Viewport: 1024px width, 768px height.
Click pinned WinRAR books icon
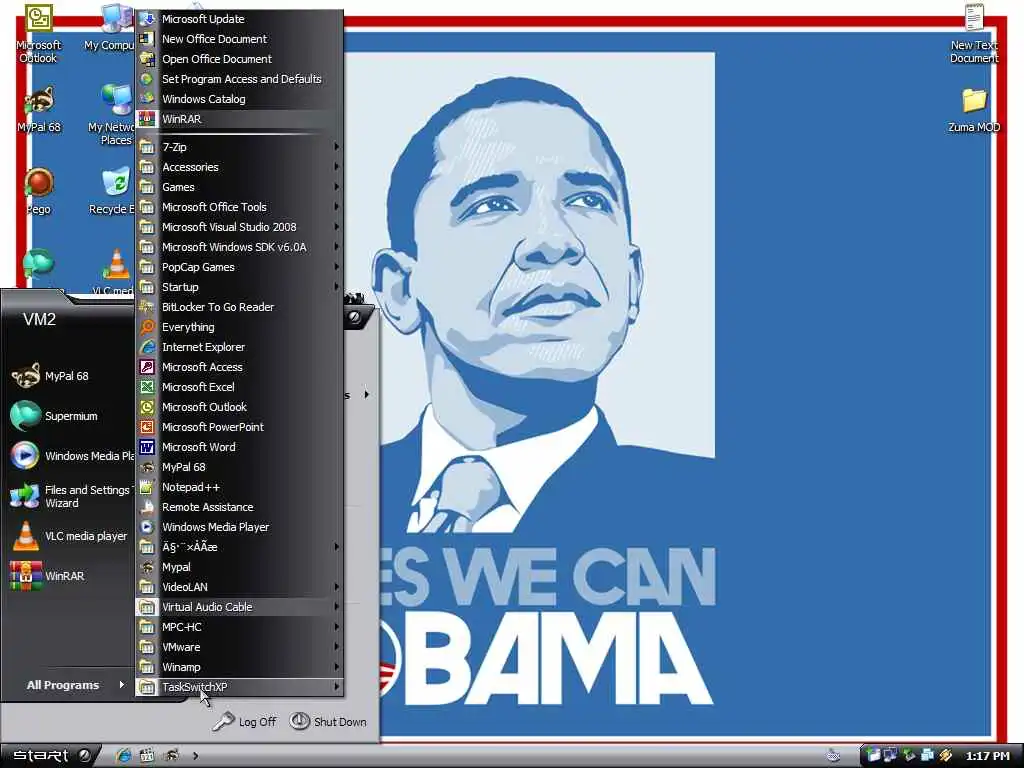[x=25, y=576]
